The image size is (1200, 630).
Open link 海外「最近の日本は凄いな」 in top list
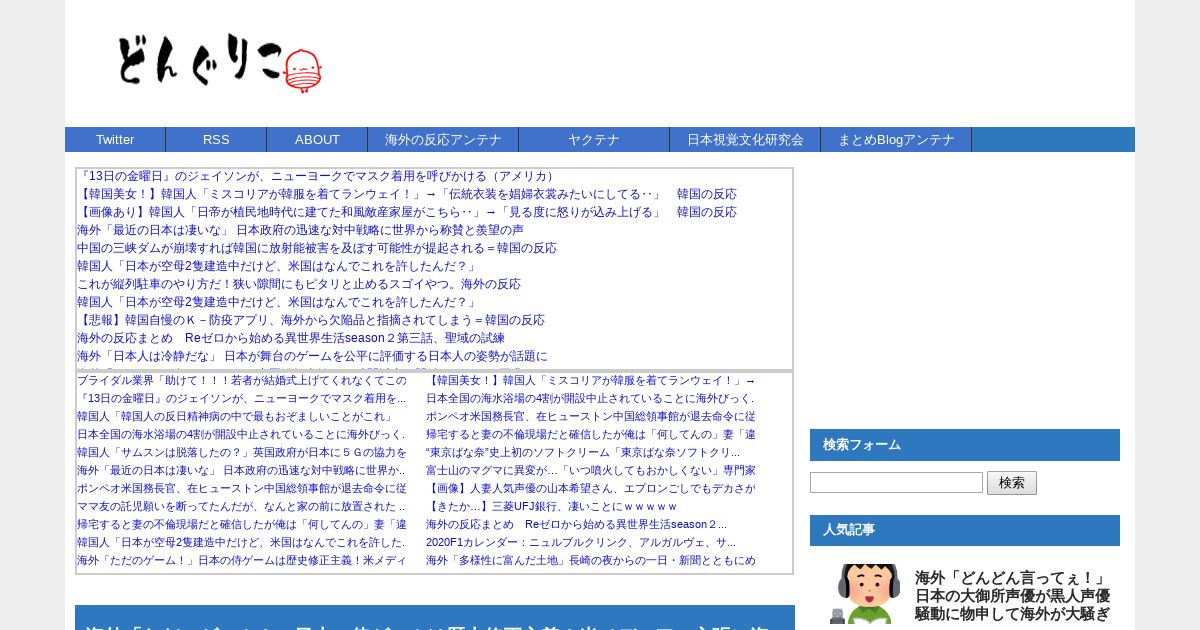pyautogui.click(x=300, y=230)
